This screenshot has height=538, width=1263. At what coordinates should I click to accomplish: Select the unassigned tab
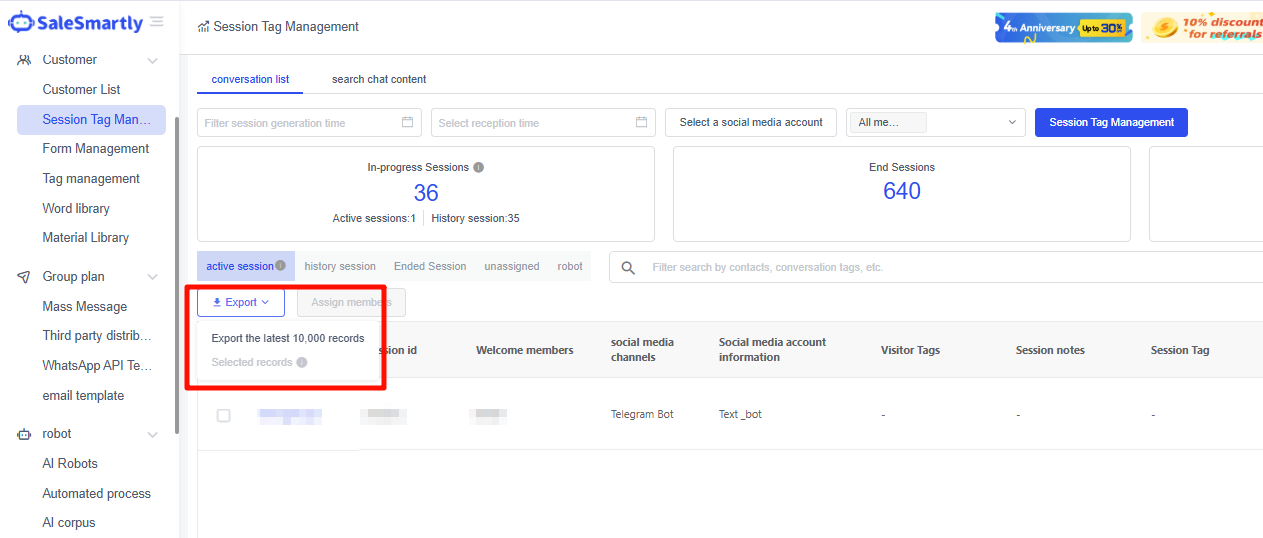click(512, 266)
